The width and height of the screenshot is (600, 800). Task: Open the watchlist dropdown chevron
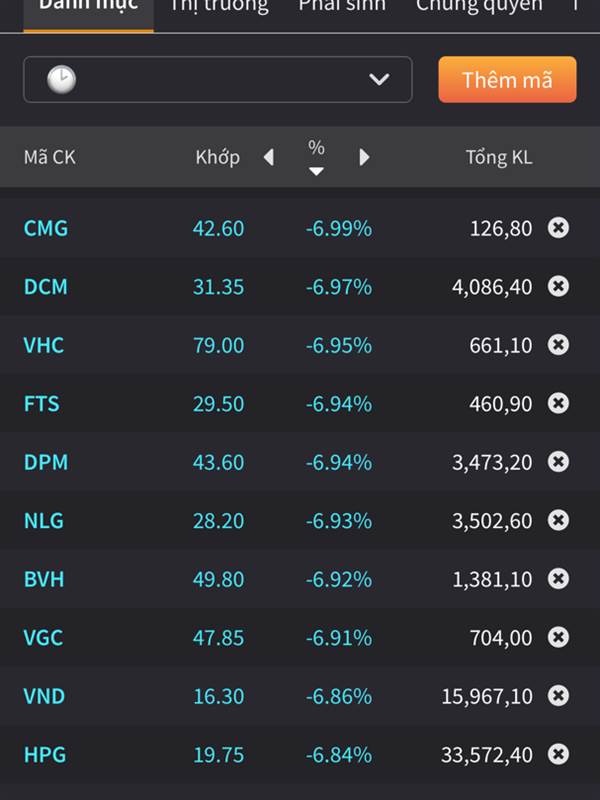(379, 80)
